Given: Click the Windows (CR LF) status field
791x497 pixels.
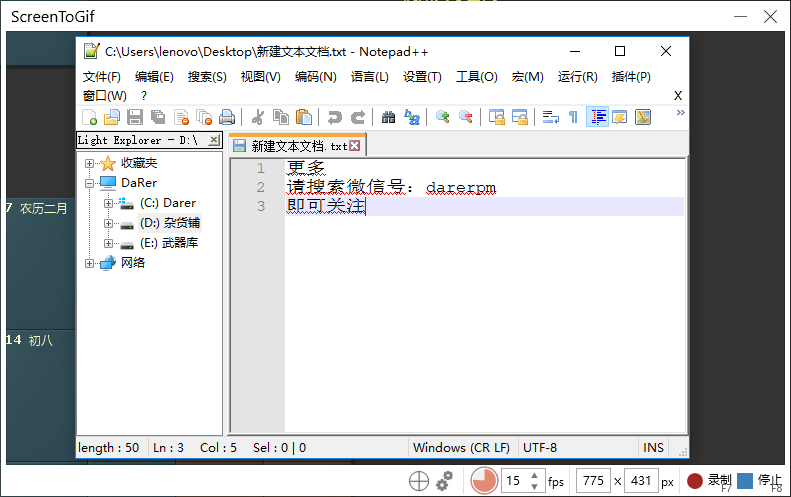Looking at the screenshot, I should 462,448.
